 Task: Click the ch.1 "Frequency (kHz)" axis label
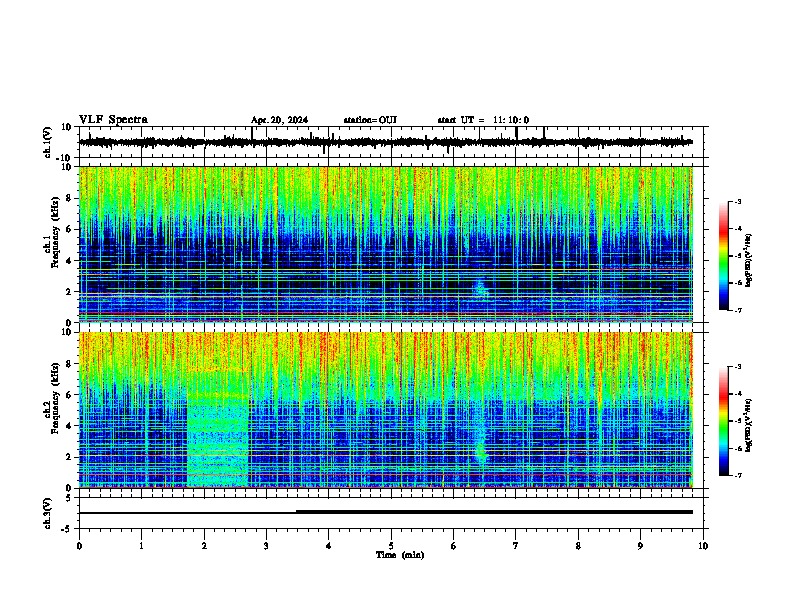[x=56, y=232]
